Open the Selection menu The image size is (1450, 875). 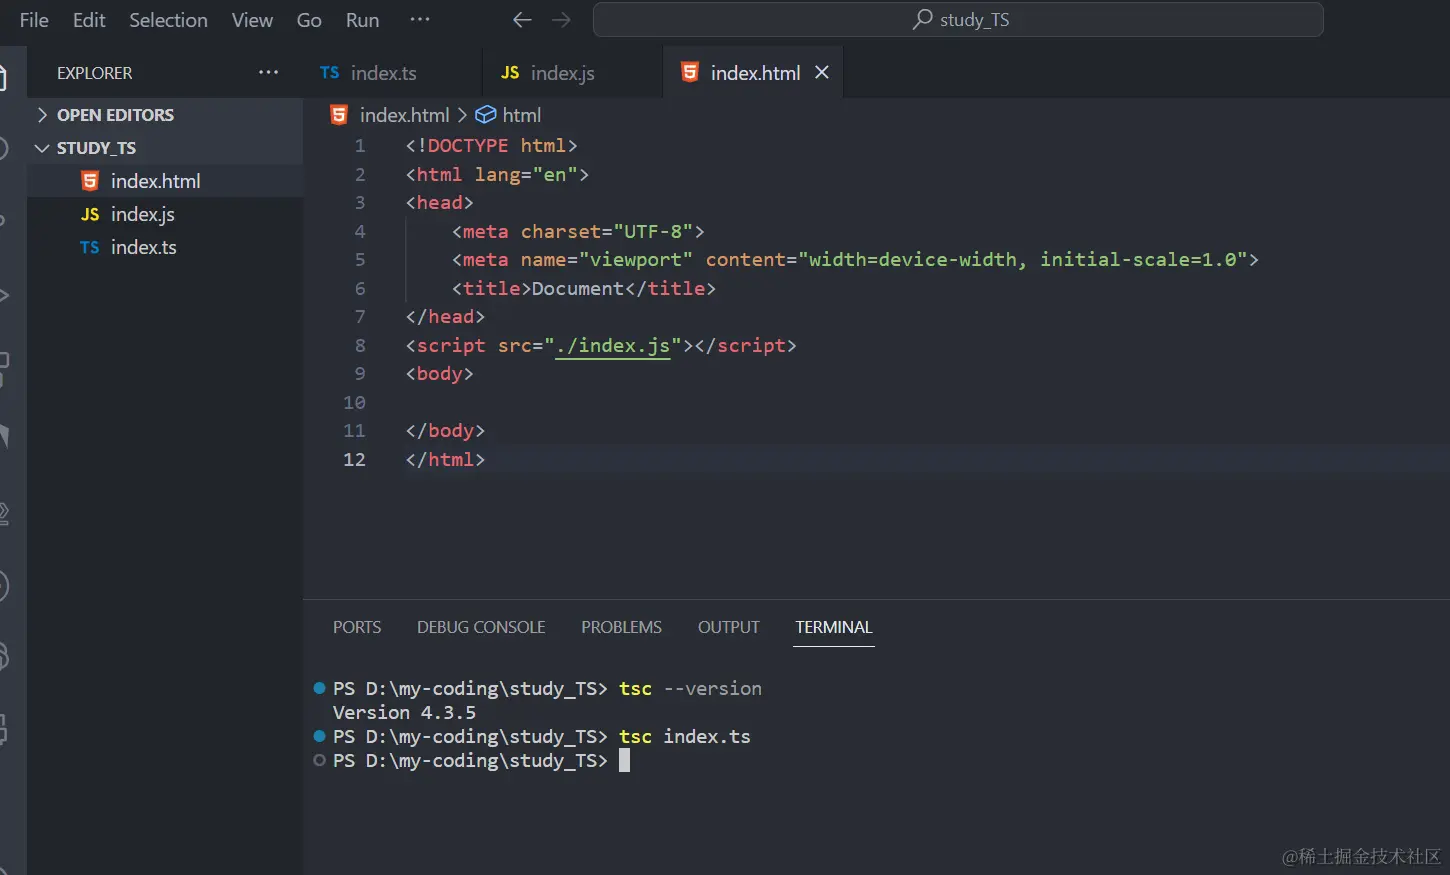tap(168, 20)
